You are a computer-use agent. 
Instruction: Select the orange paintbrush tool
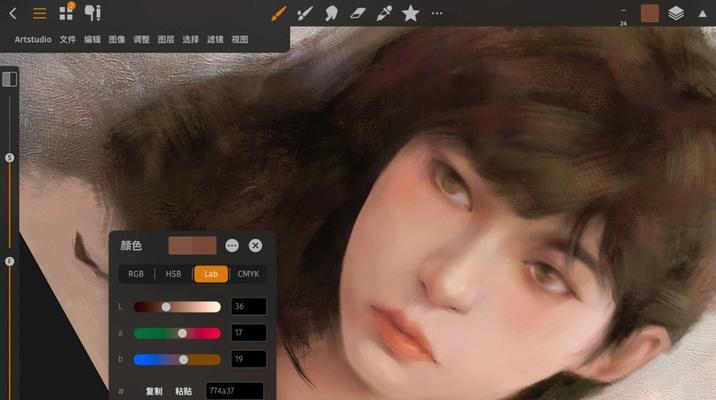click(x=279, y=13)
